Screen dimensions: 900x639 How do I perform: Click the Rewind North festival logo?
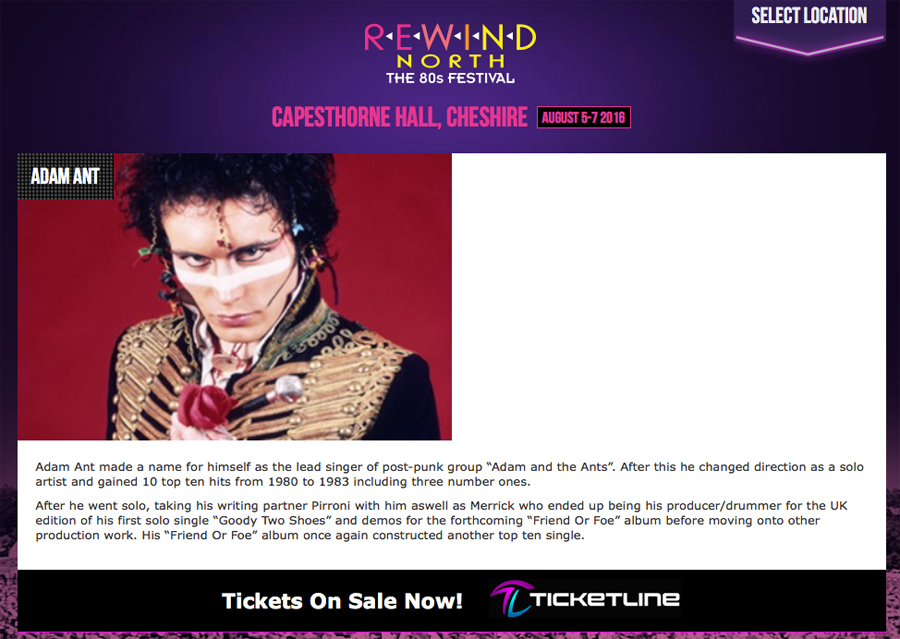450,54
